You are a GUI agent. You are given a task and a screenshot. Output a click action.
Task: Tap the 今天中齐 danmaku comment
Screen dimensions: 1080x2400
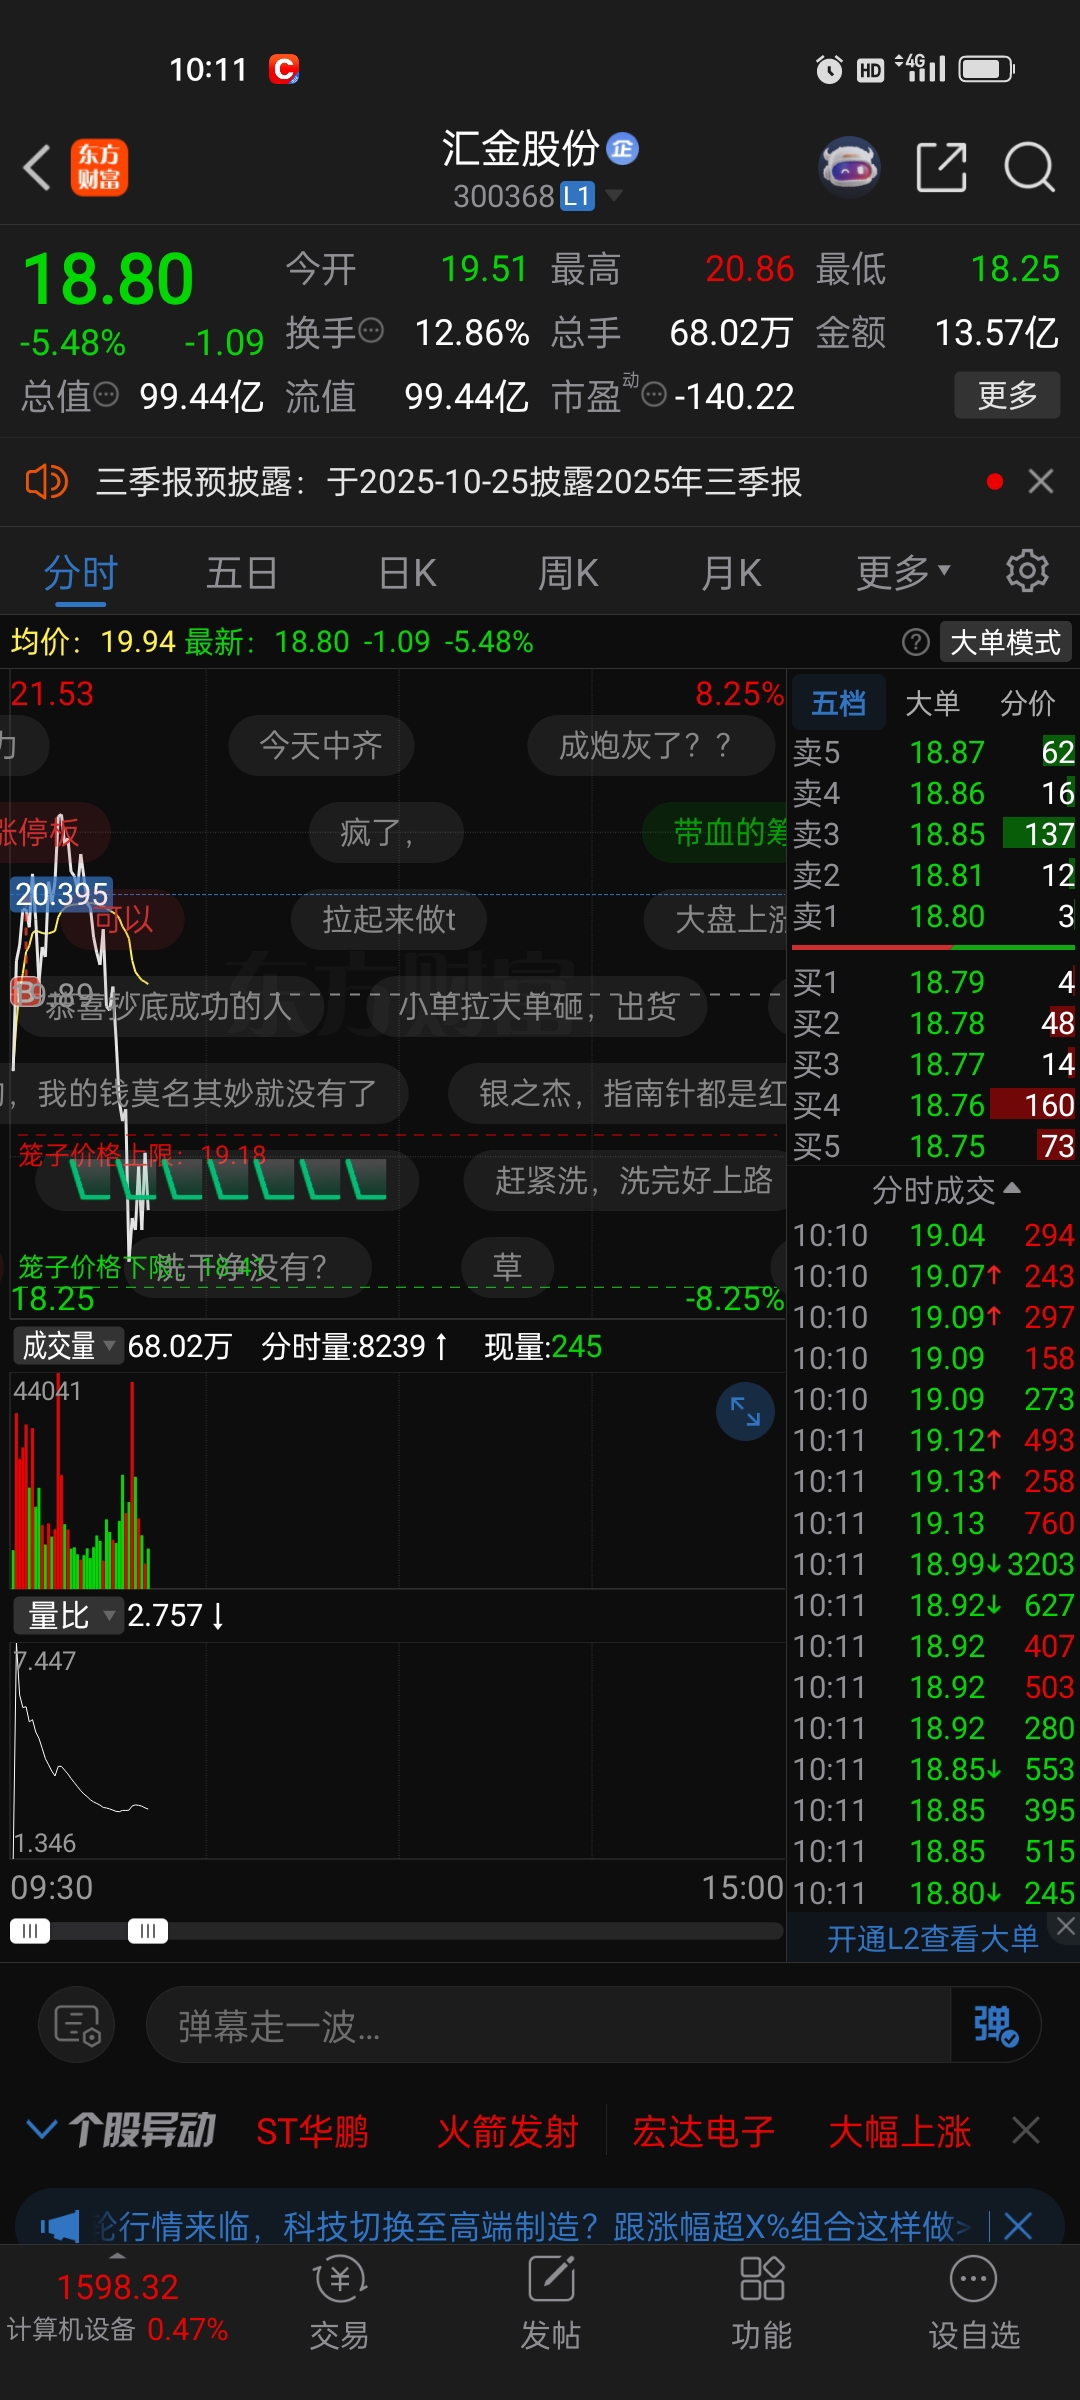coord(321,745)
